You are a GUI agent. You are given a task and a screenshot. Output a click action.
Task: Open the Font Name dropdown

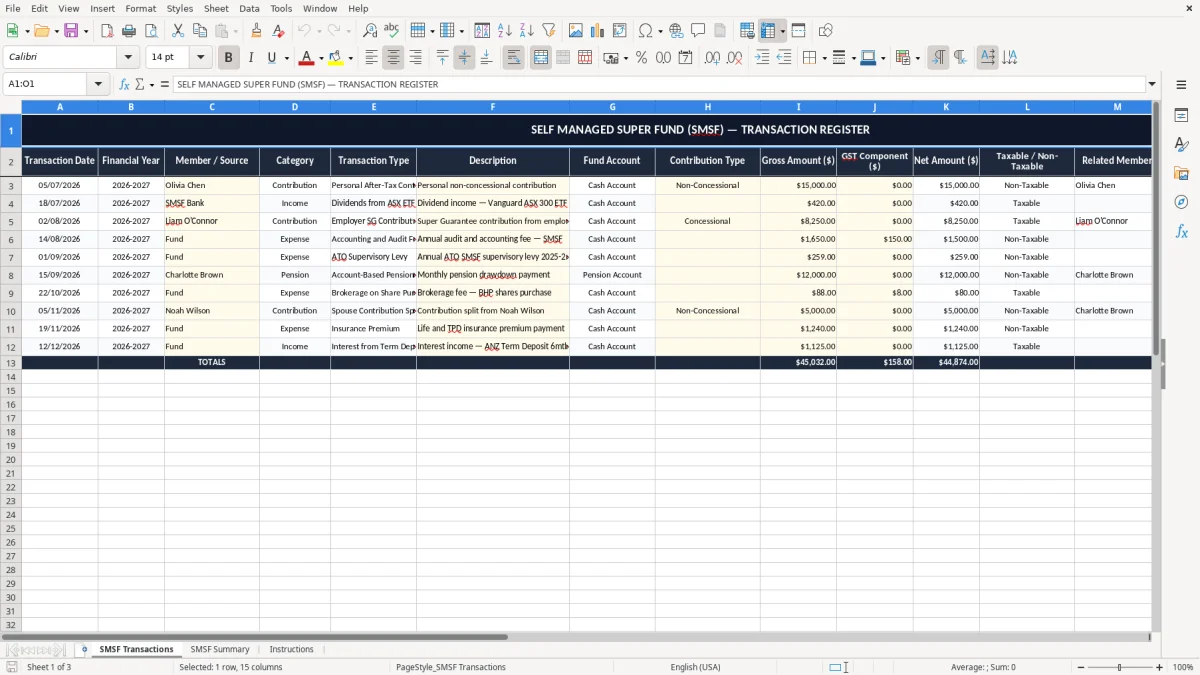tap(128, 58)
